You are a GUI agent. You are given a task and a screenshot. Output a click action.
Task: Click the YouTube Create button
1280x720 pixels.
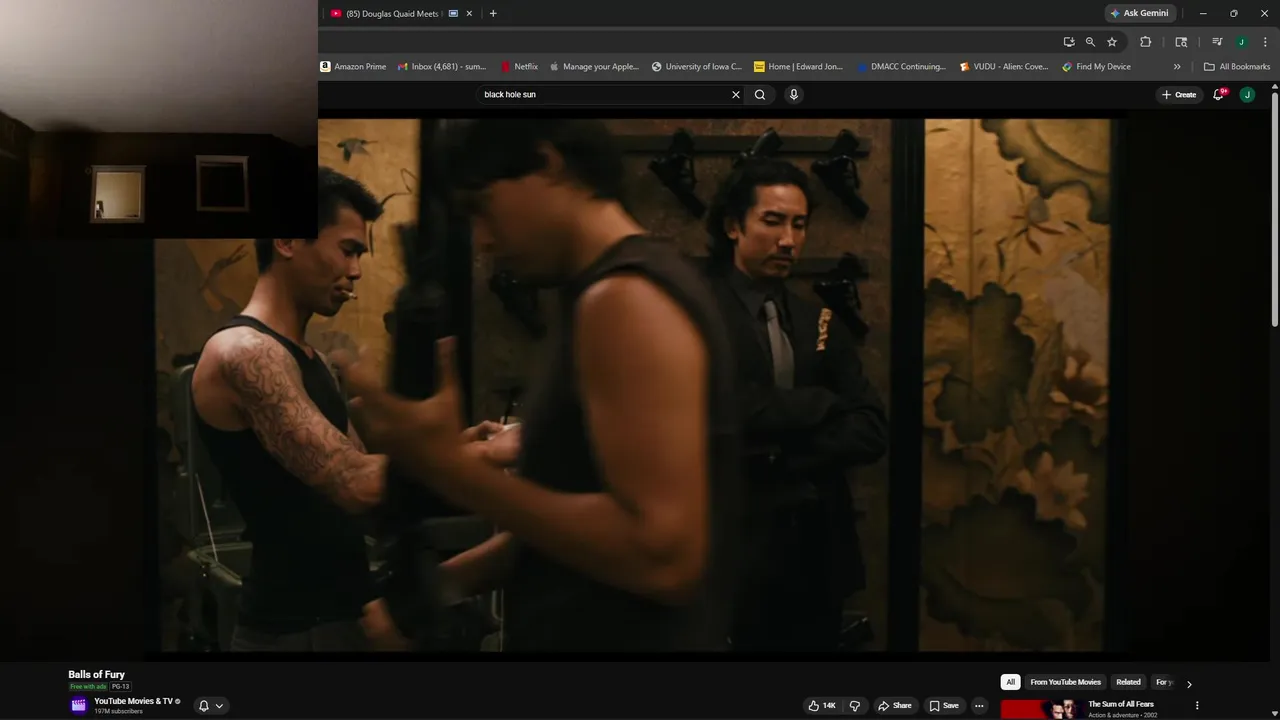tap(1179, 95)
